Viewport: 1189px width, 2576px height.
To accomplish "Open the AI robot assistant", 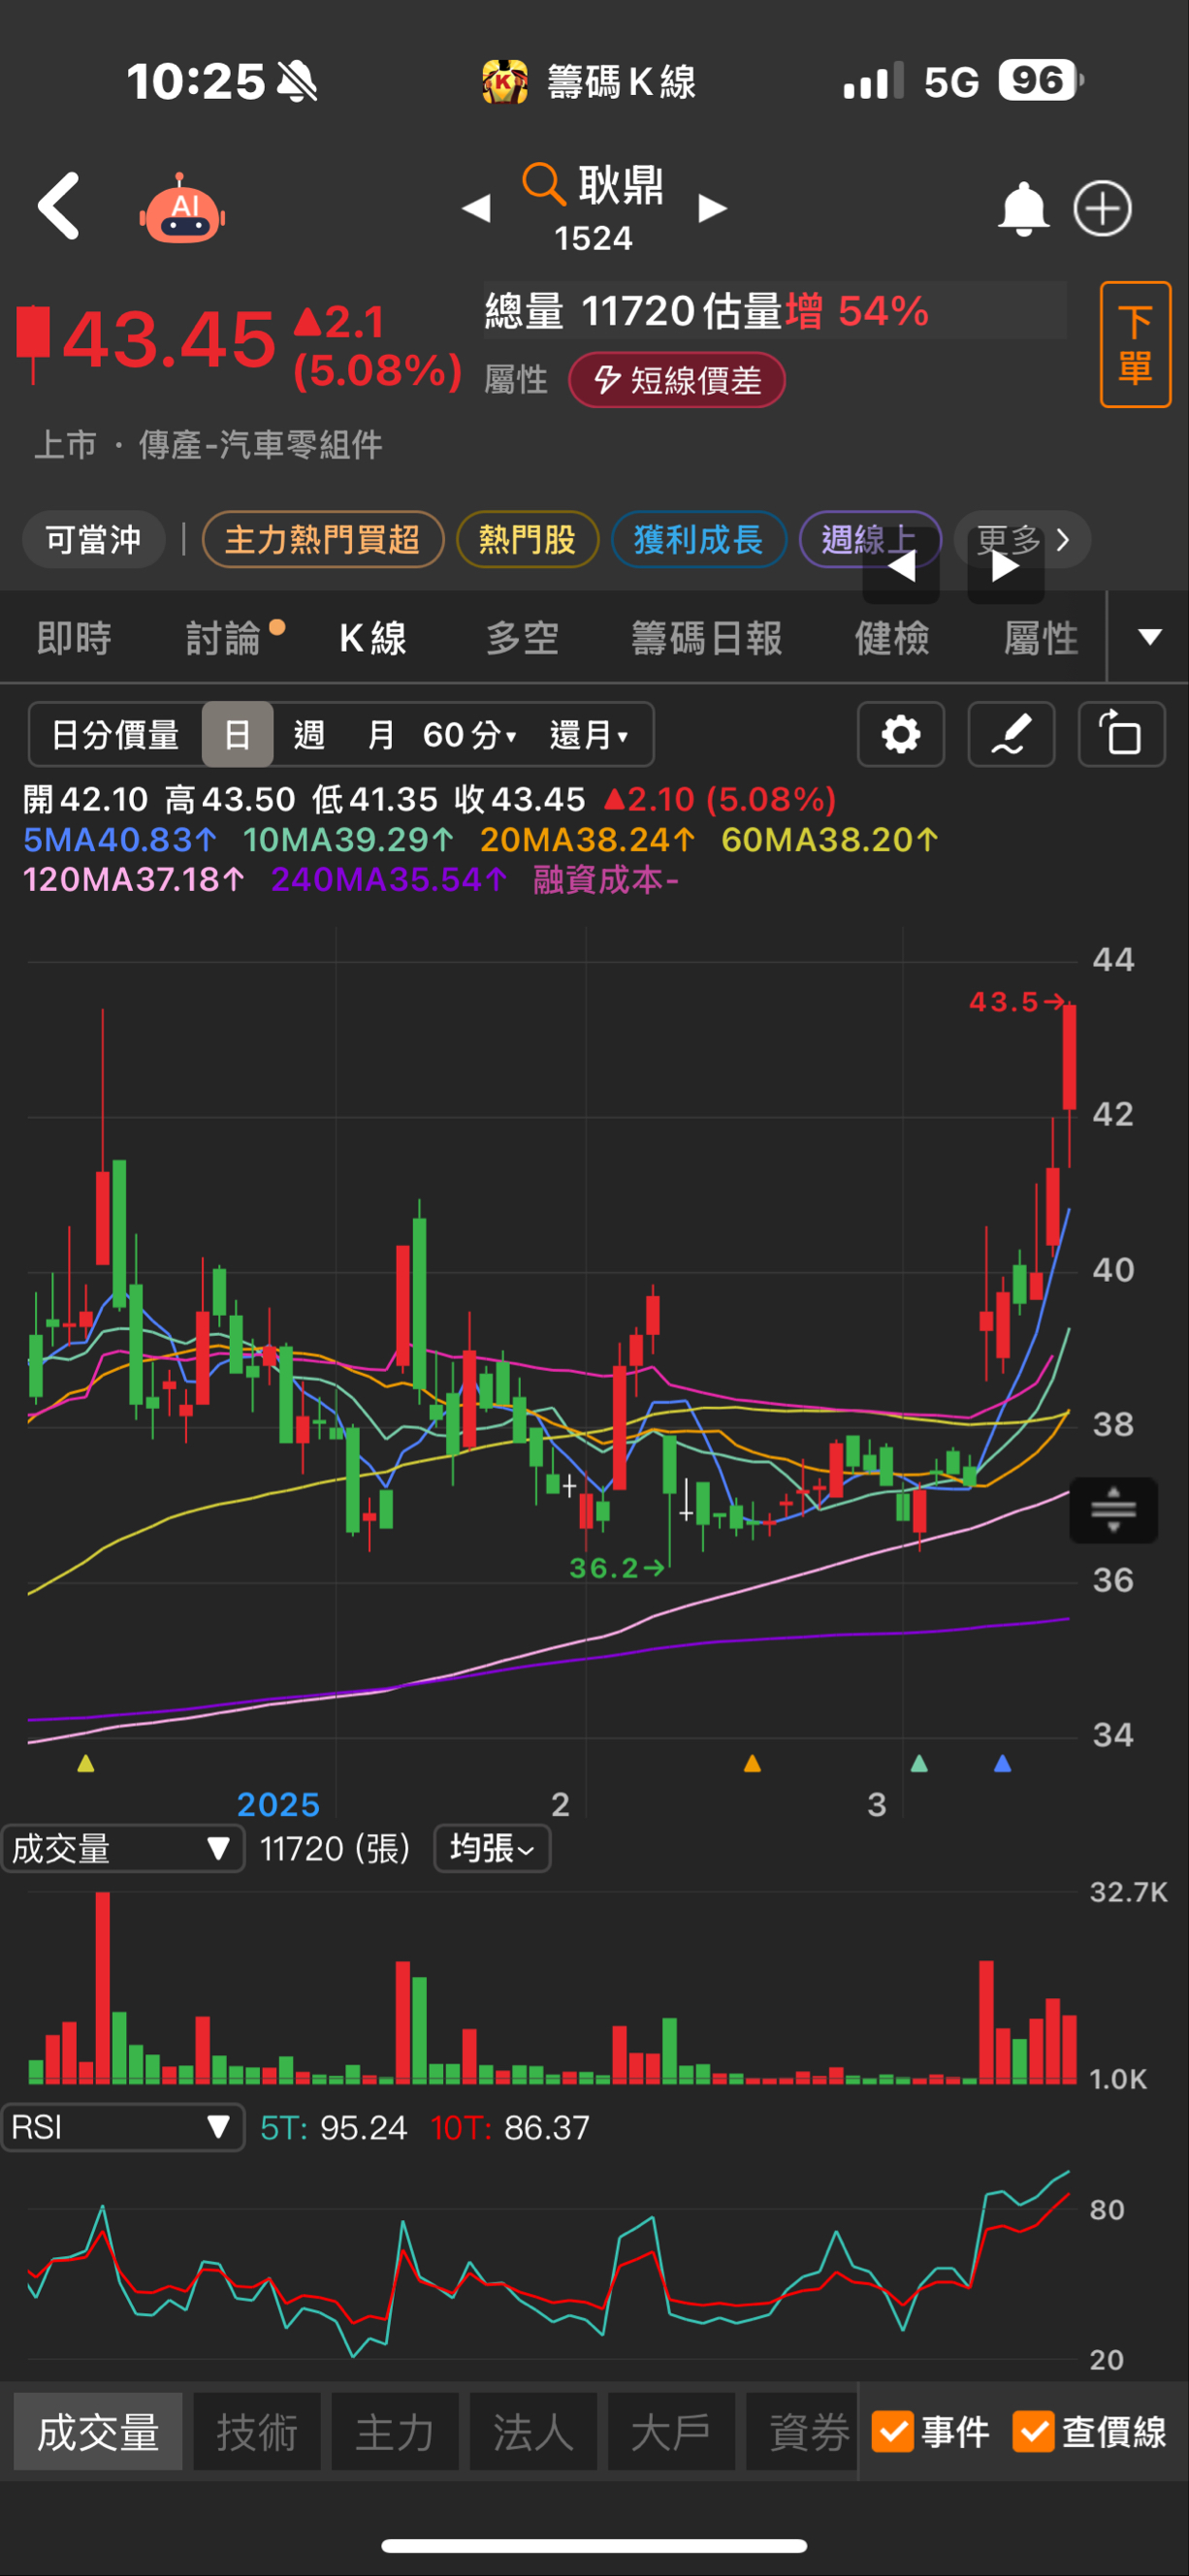I will [x=182, y=209].
